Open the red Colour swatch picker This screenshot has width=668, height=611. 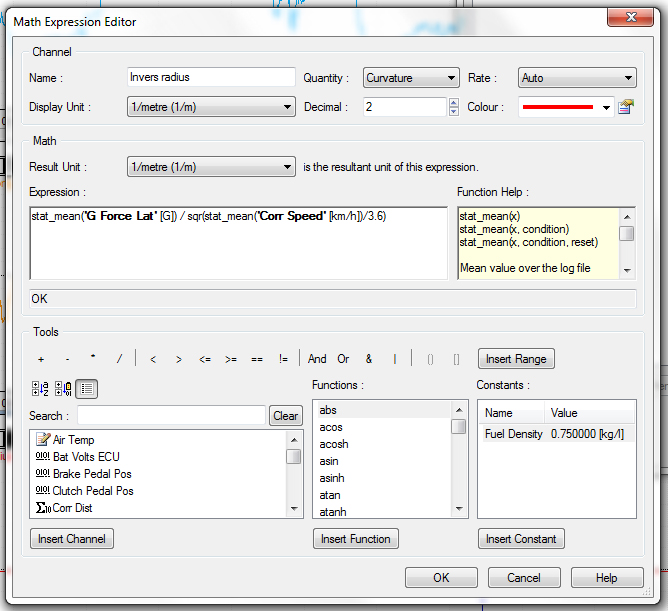click(x=566, y=107)
